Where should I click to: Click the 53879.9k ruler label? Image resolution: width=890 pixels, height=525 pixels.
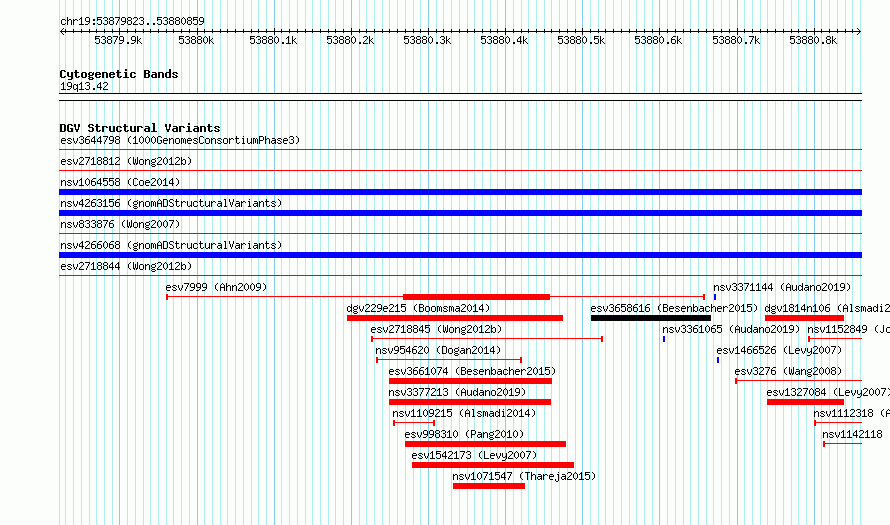pos(118,40)
